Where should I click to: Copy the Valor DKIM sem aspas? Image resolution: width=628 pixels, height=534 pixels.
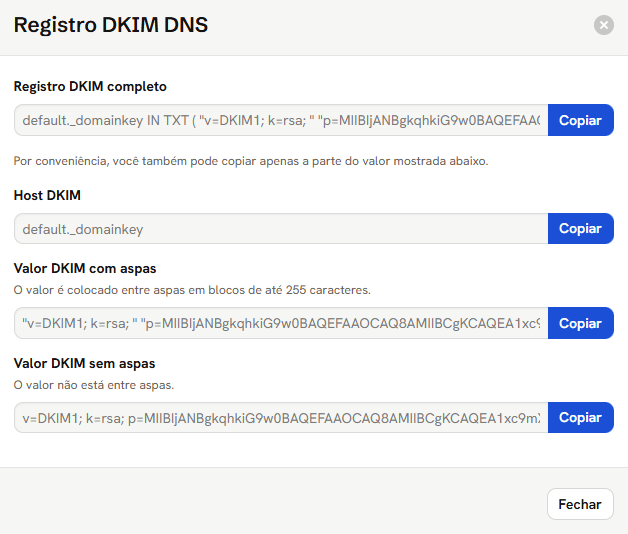580,417
